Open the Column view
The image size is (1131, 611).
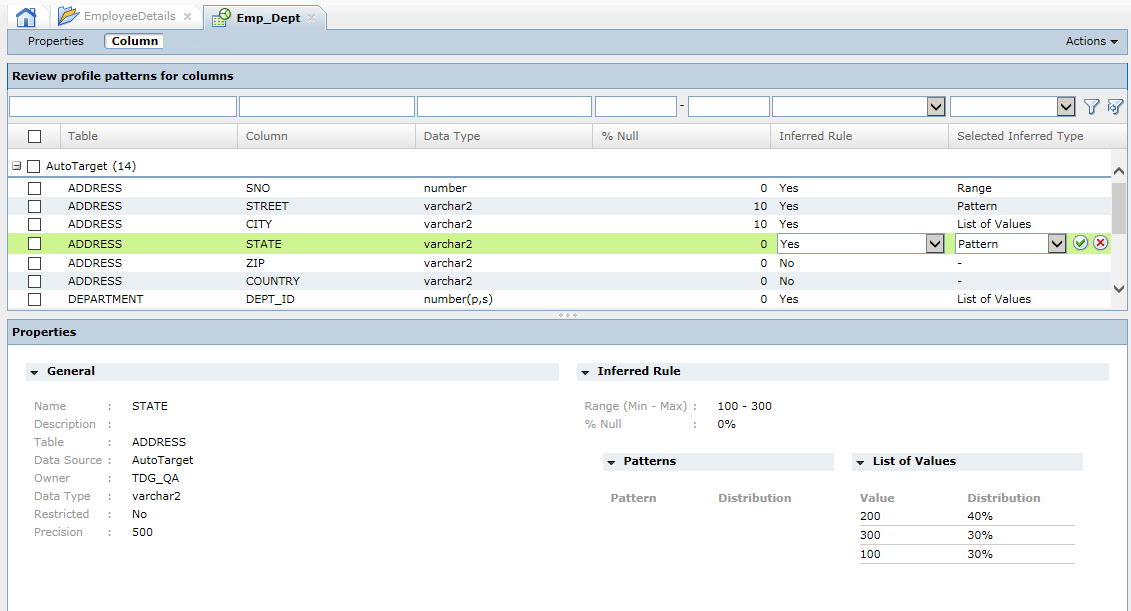134,41
